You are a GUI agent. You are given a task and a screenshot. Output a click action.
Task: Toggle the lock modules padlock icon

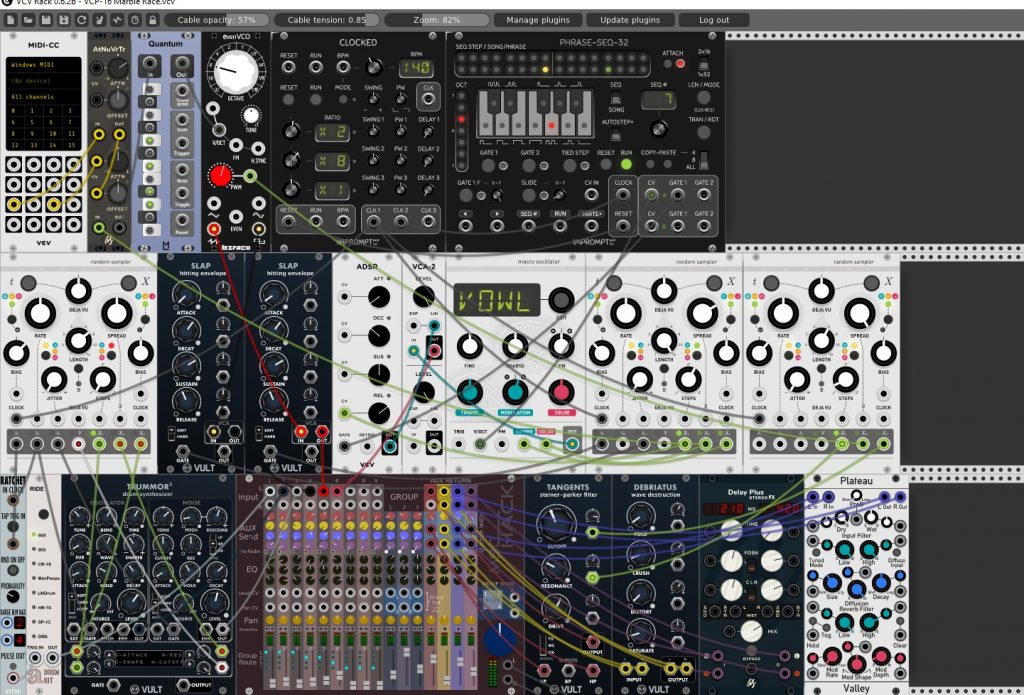point(152,20)
